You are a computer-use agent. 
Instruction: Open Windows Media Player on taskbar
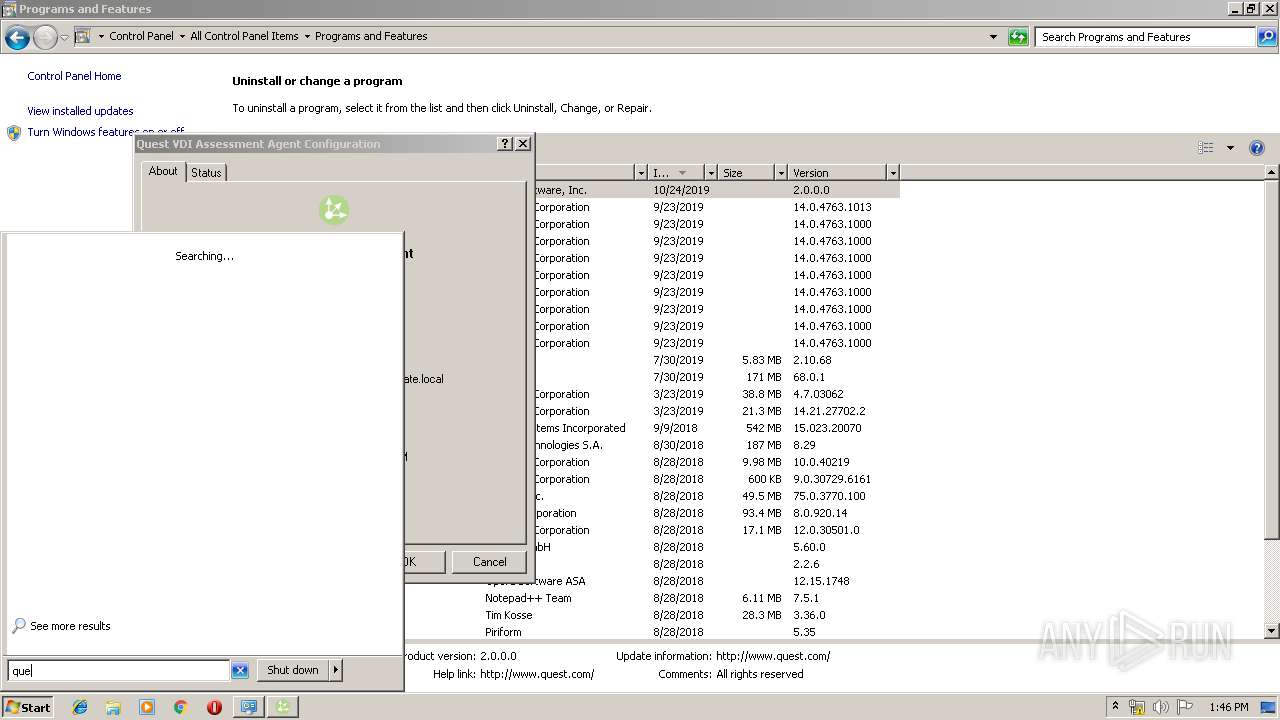point(147,707)
